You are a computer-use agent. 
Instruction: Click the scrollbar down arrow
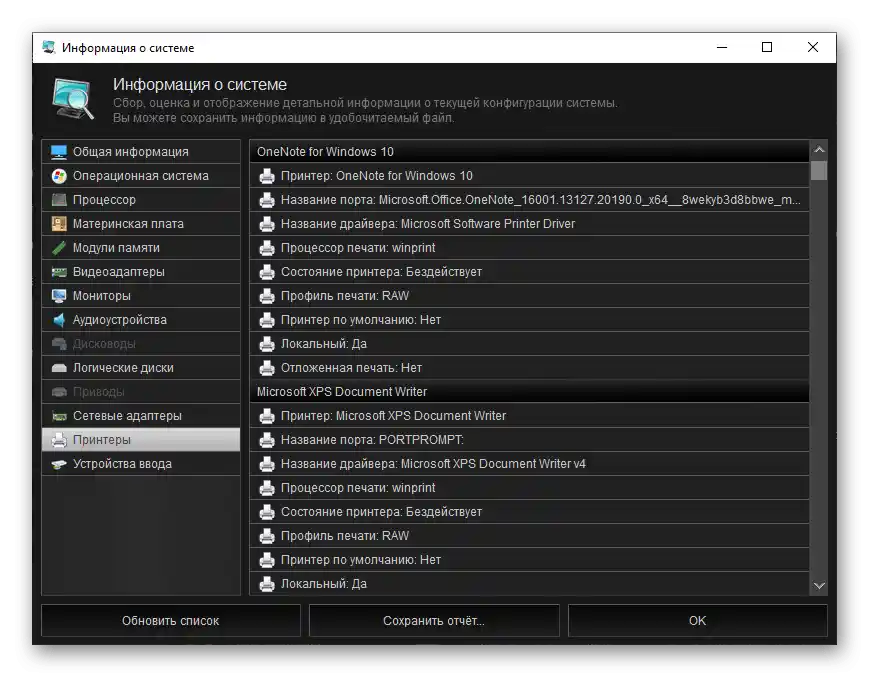click(819, 586)
